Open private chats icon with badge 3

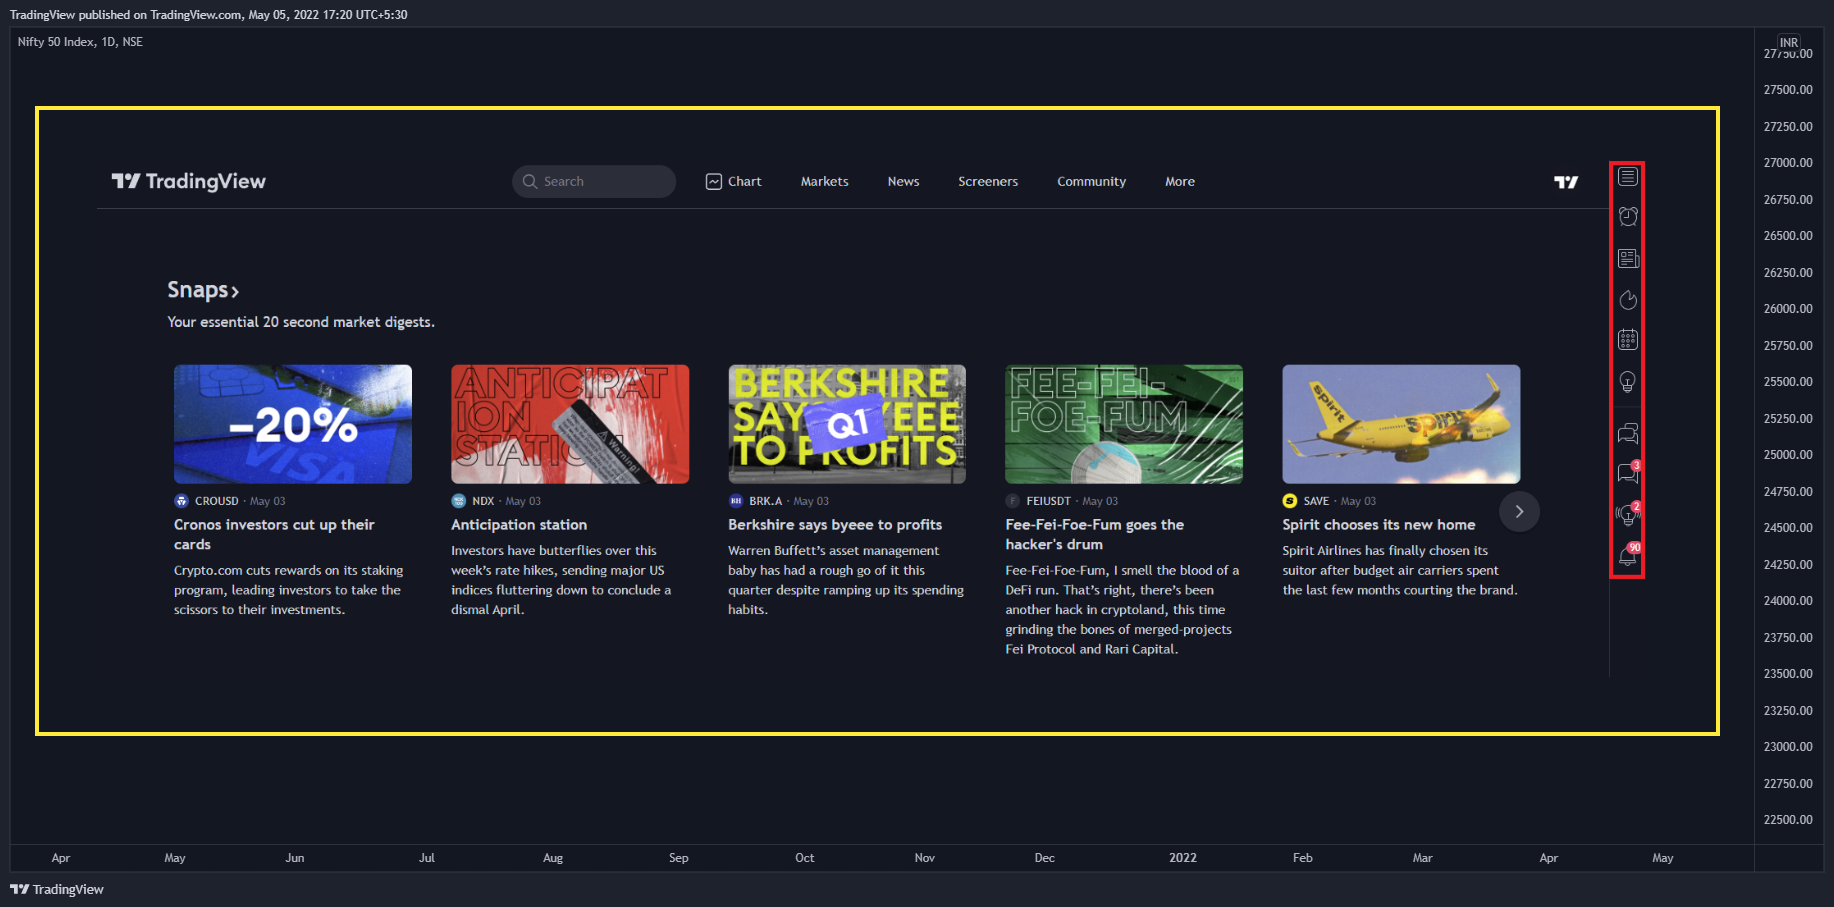pos(1628,473)
